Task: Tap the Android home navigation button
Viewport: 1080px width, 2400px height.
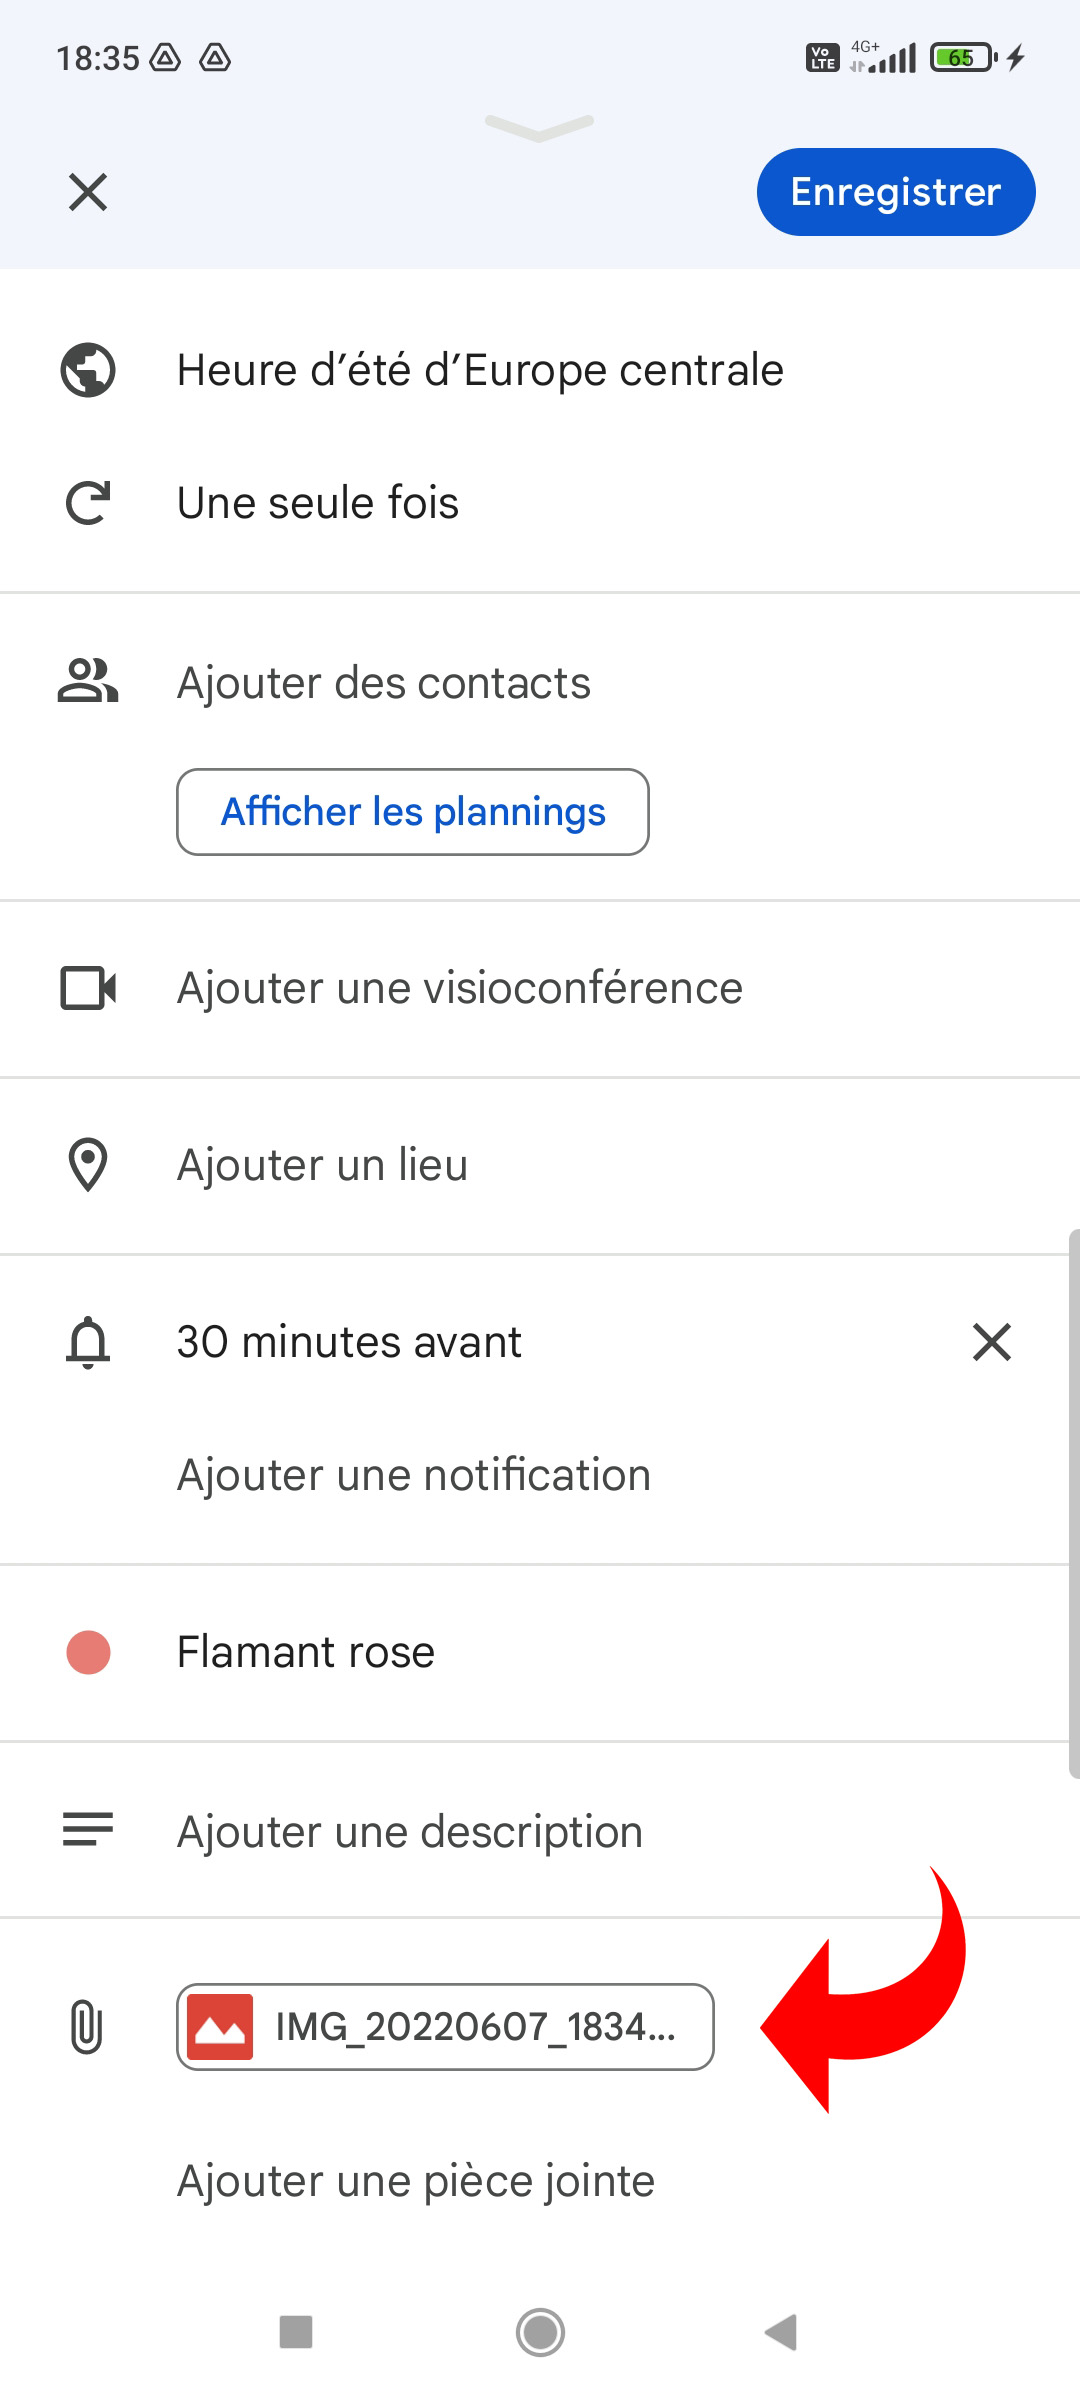Action: (540, 2333)
